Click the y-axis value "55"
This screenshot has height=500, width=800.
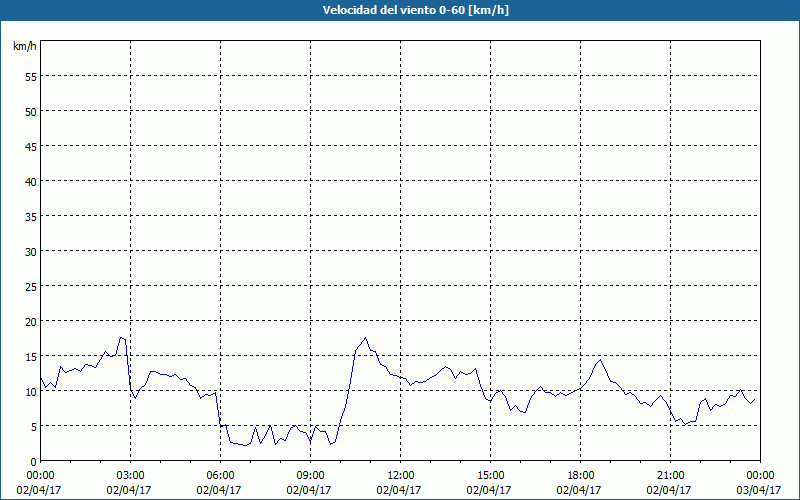pyautogui.click(x=31, y=77)
